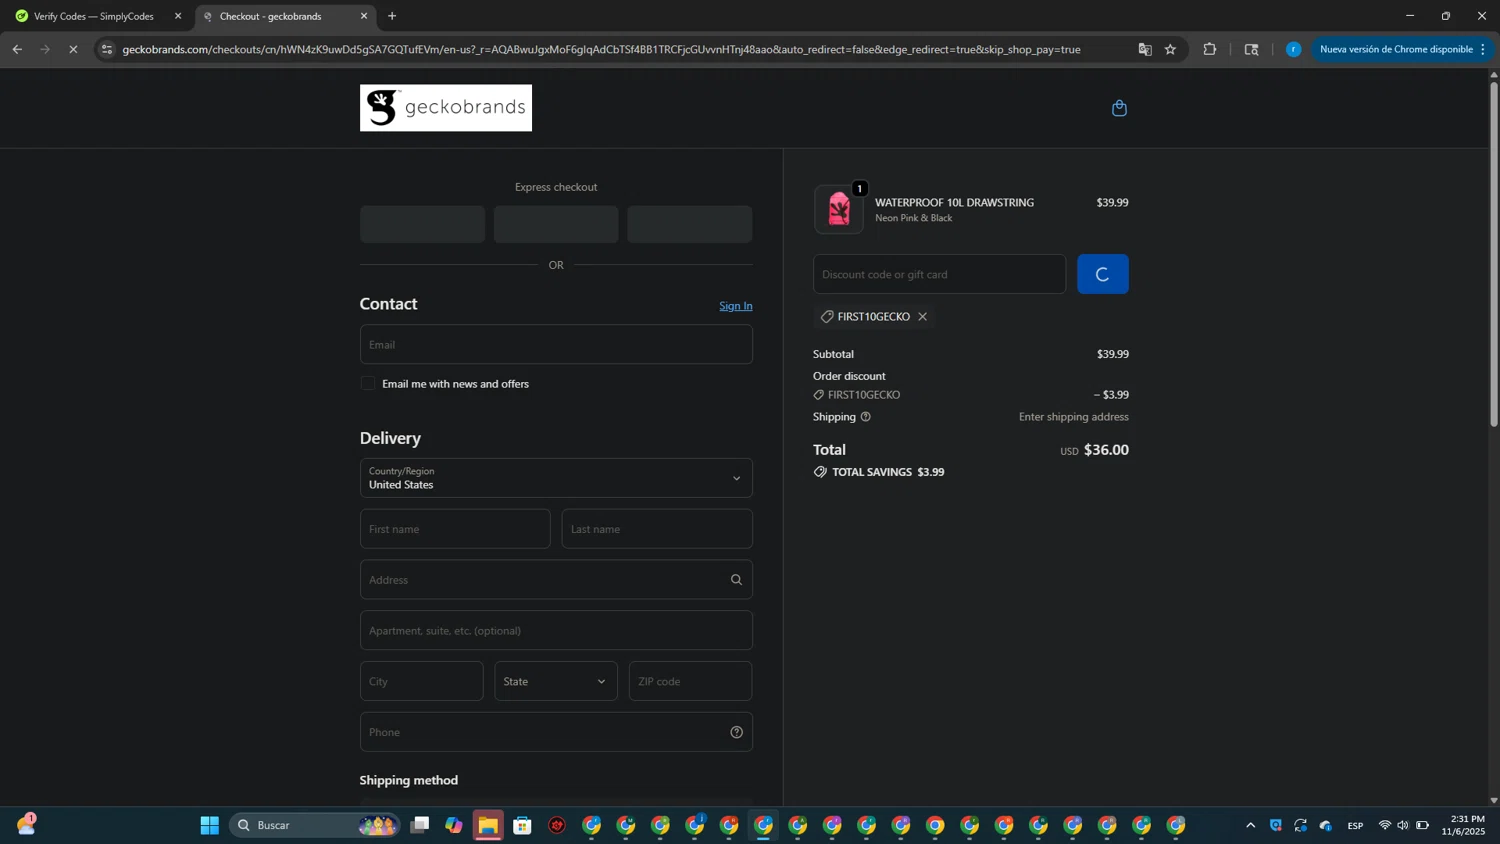1500x844 pixels.
Task: Open the Sign In link
Action: click(x=736, y=306)
